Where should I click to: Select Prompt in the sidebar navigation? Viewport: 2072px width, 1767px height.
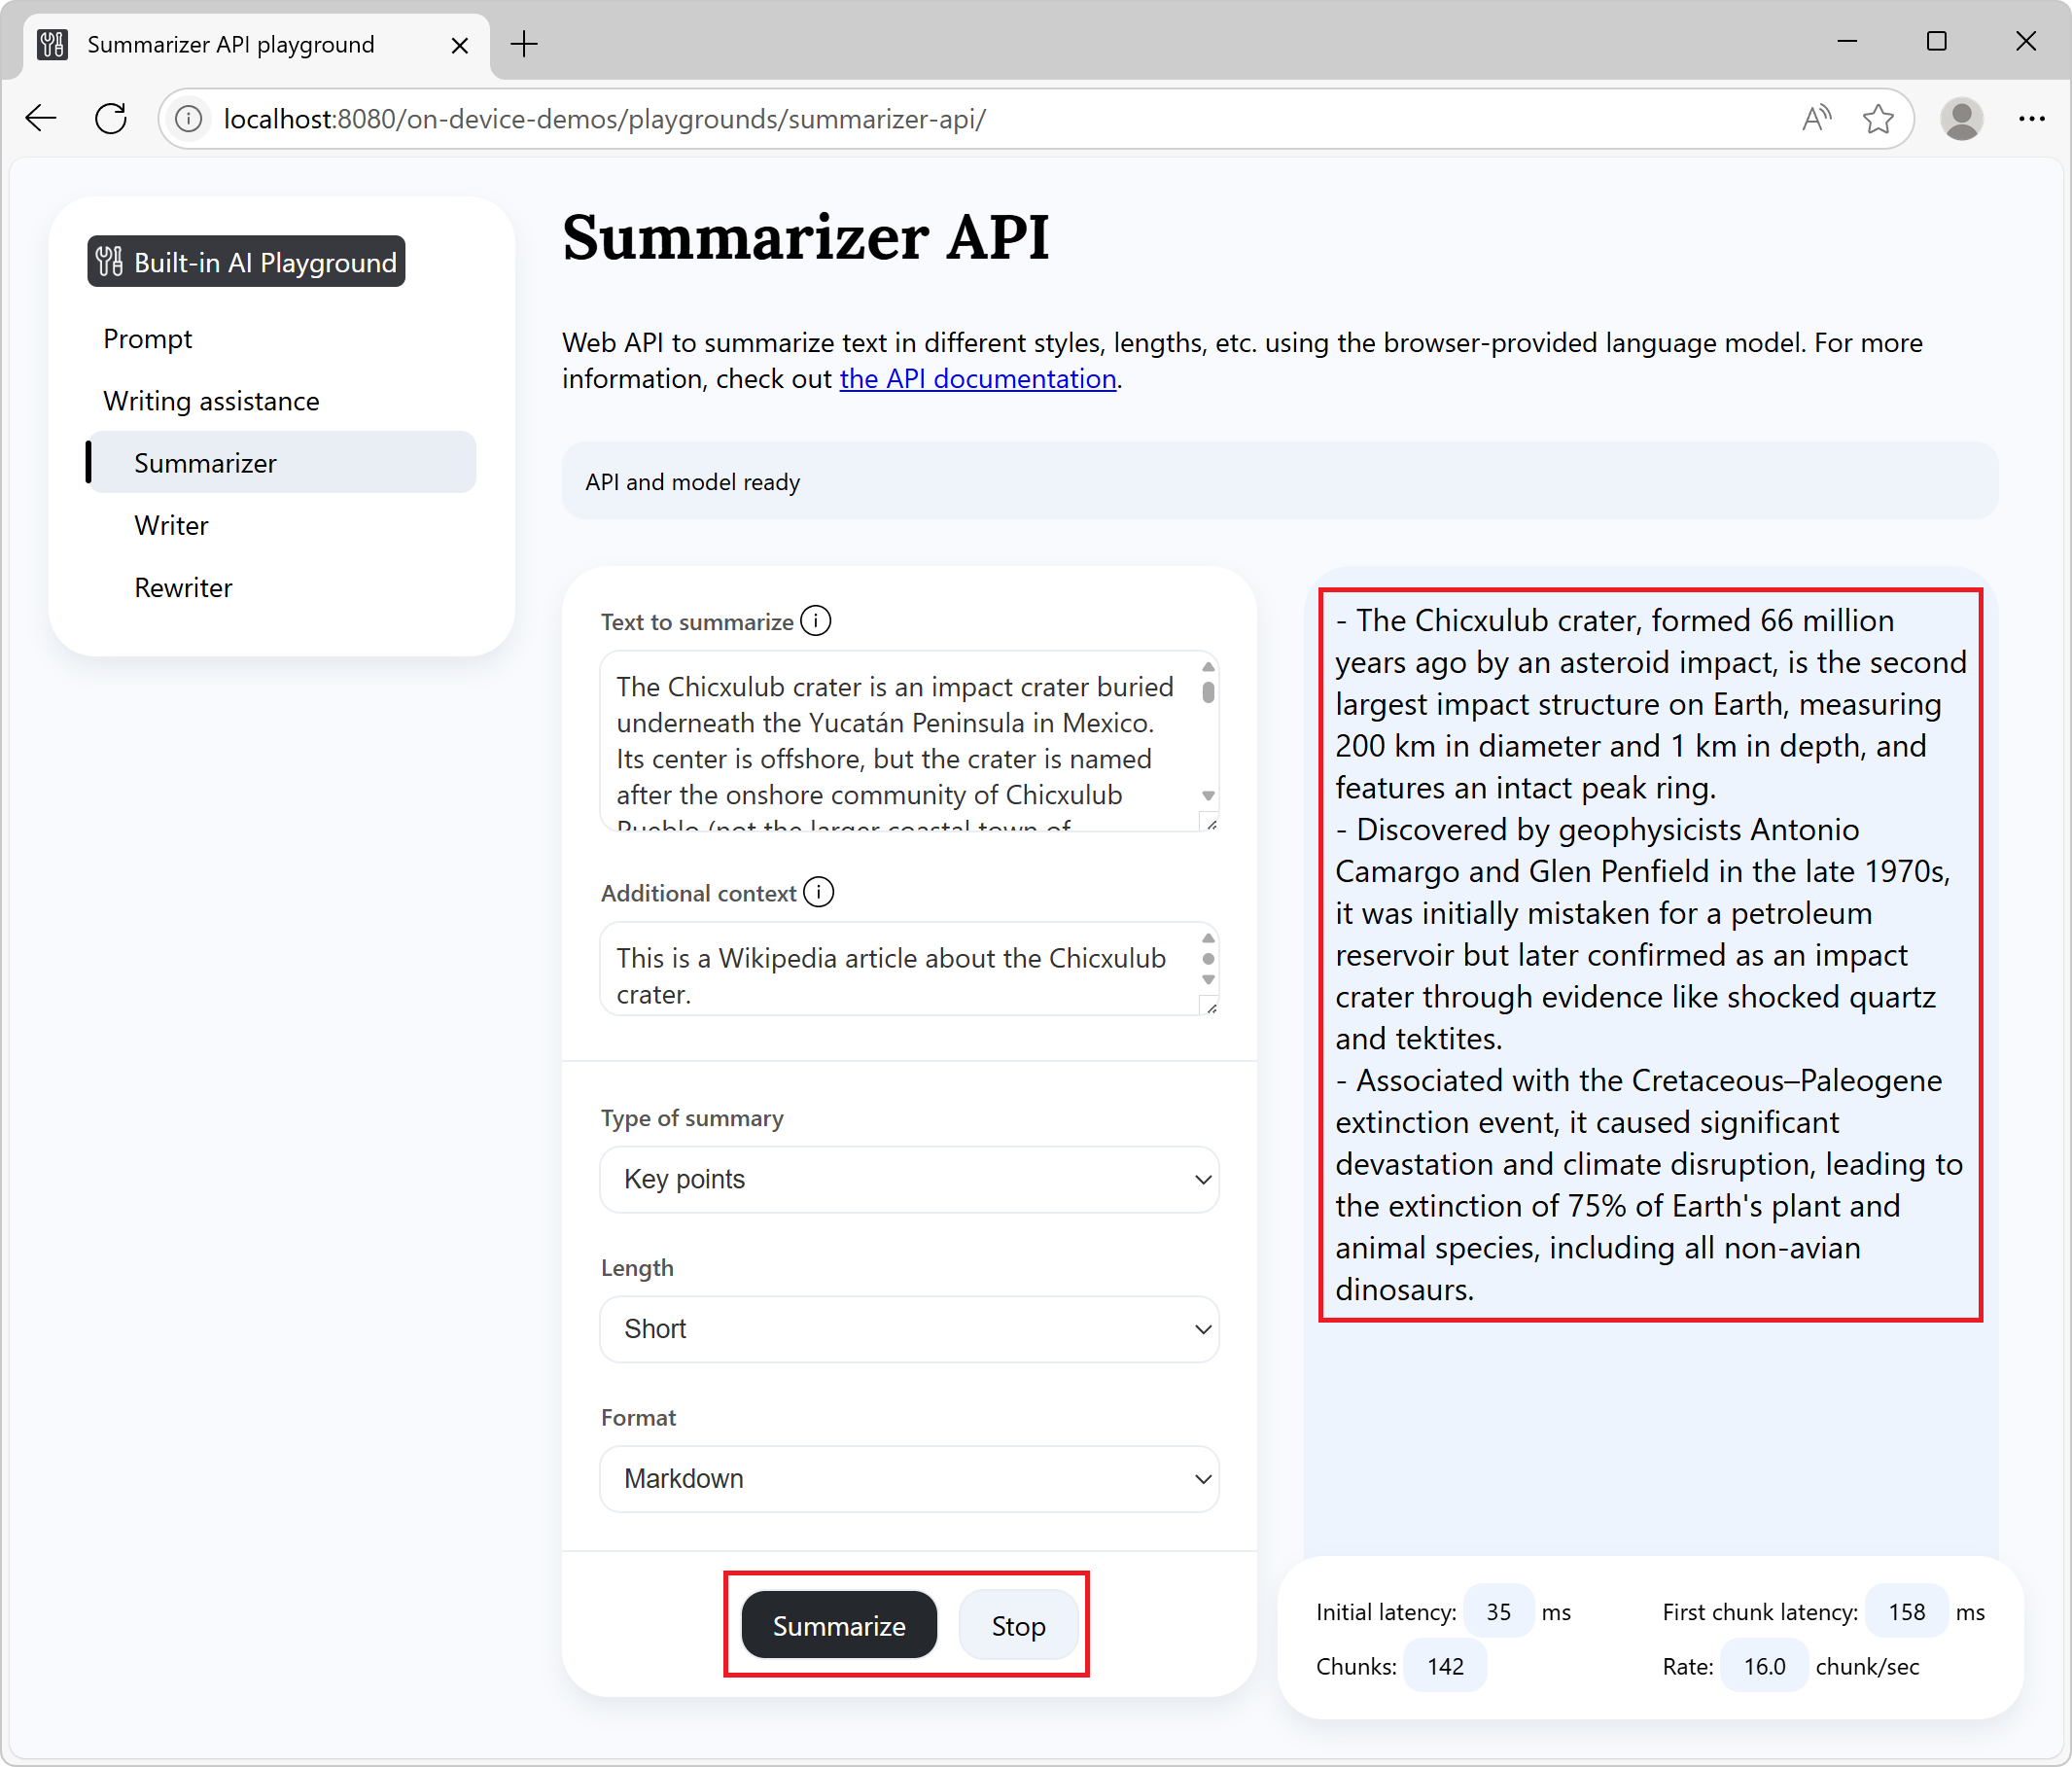point(147,339)
